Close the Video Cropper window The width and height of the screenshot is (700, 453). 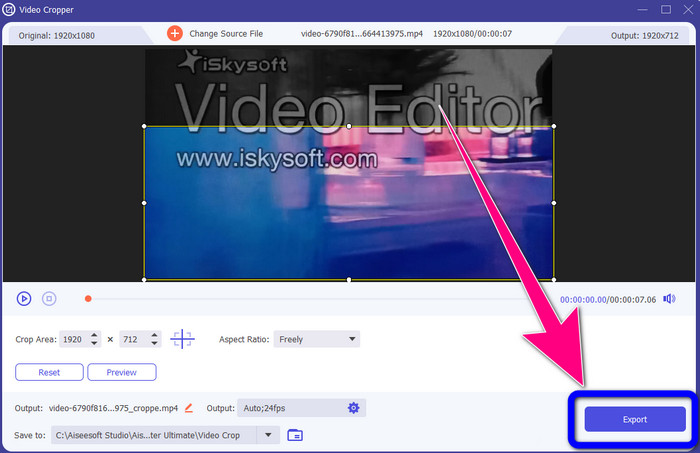pos(689,9)
